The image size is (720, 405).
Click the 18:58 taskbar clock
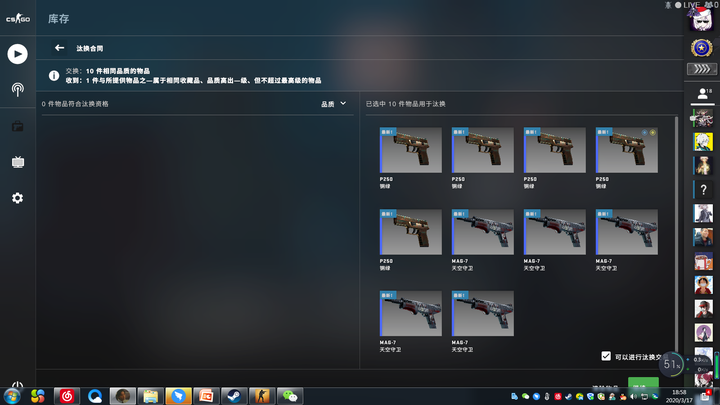(x=679, y=396)
